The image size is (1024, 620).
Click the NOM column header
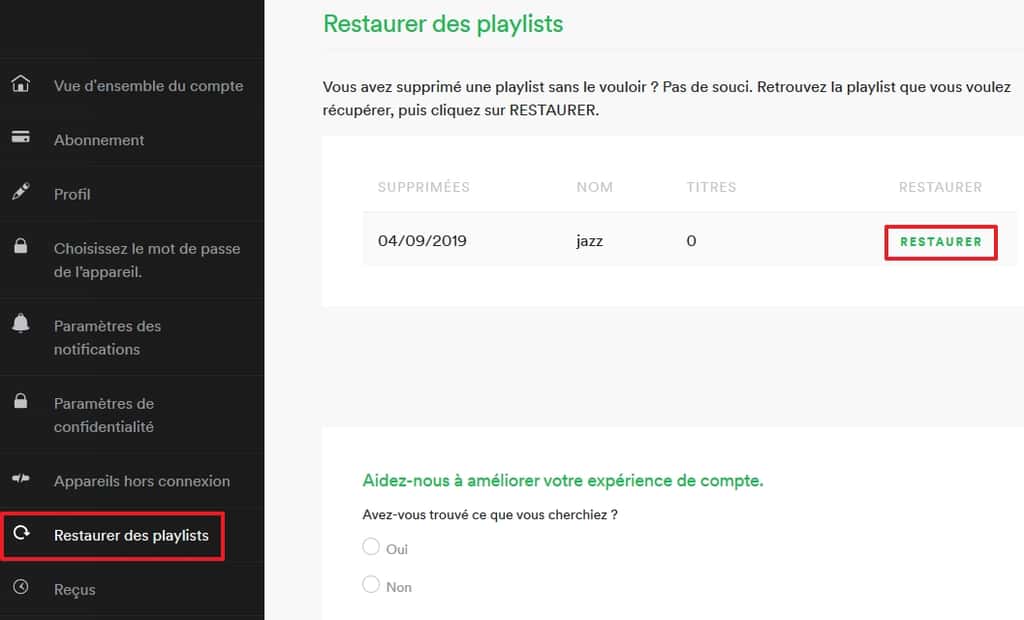594,187
